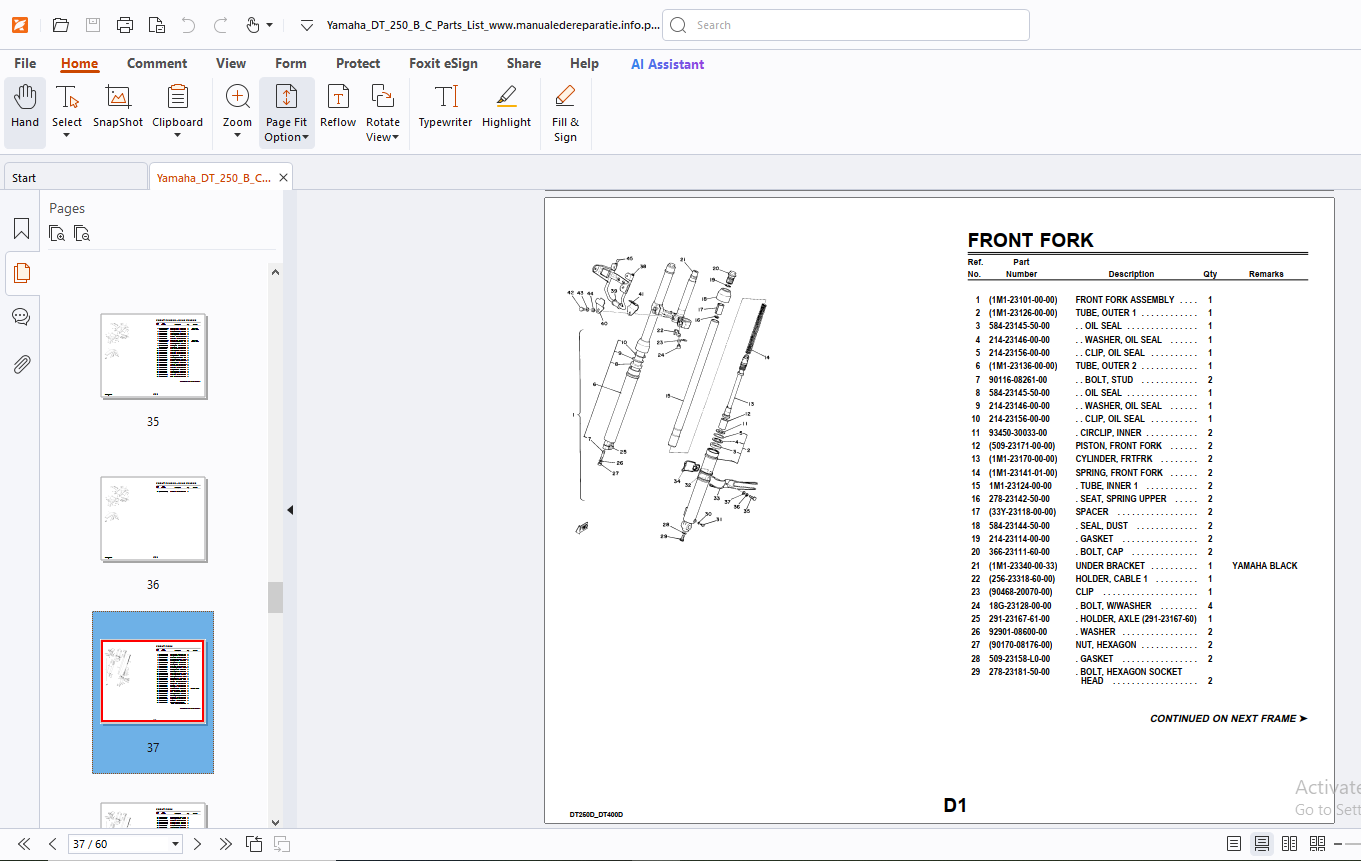Close the Yamaha_DT_250_B_C document tab

pyautogui.click(x=284, y=177)
